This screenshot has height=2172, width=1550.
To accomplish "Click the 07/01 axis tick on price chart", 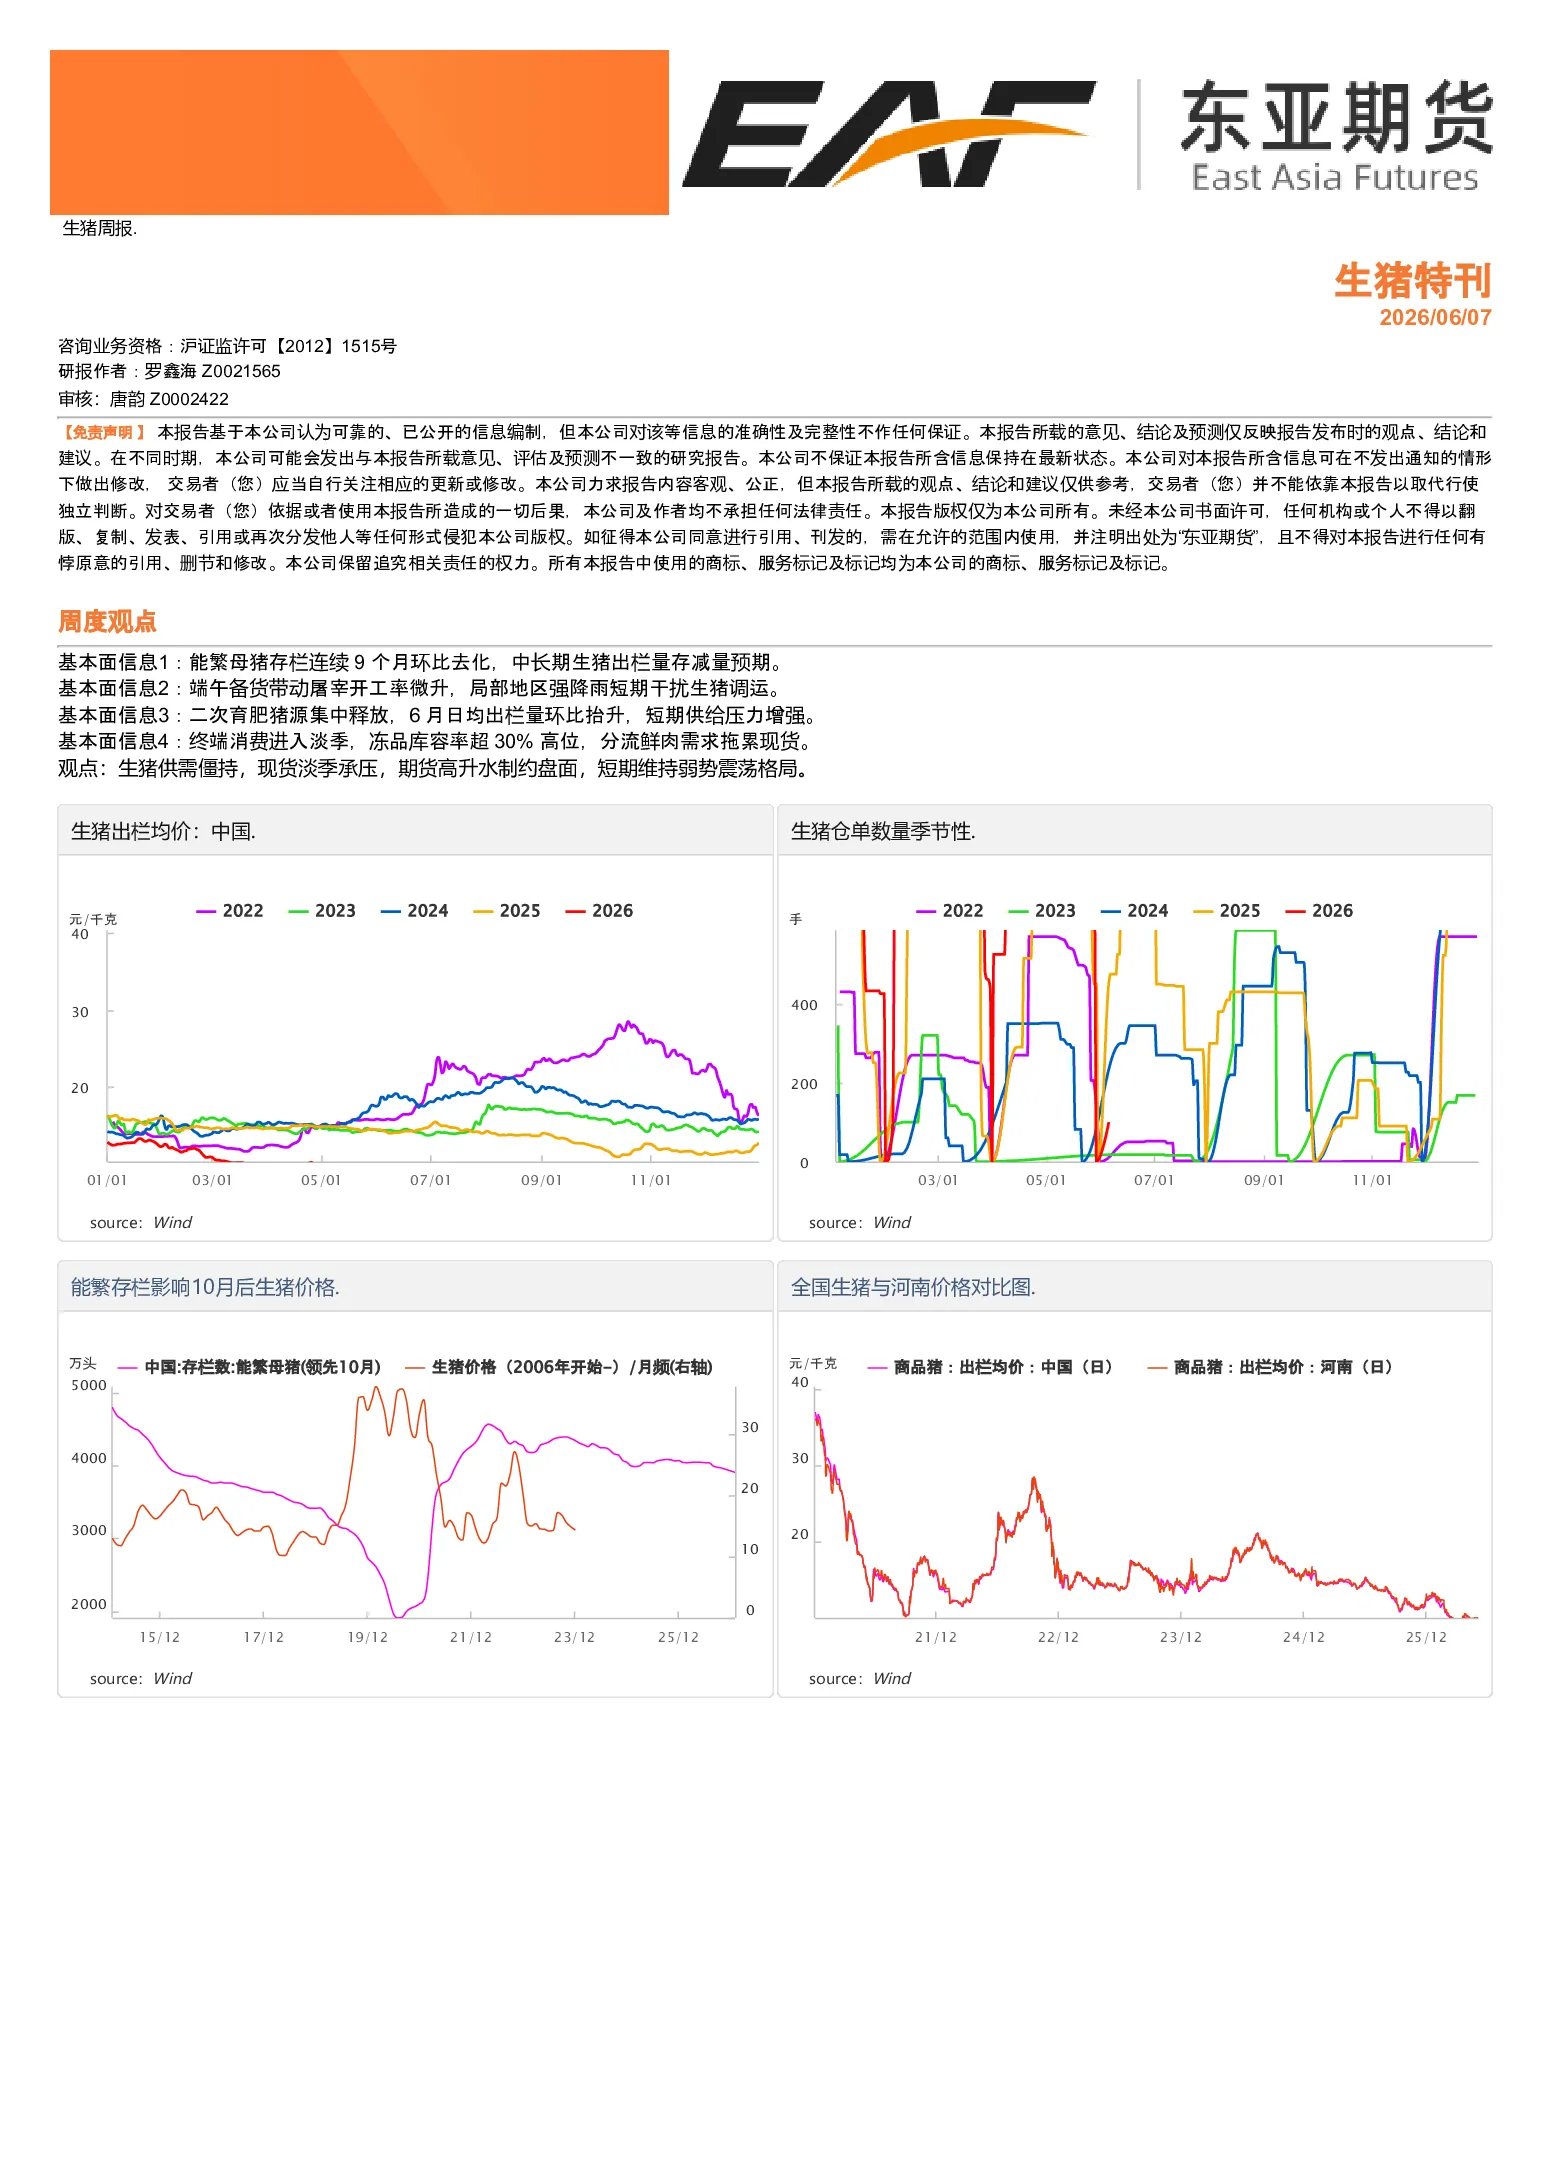I will (x=431, y=1181).
